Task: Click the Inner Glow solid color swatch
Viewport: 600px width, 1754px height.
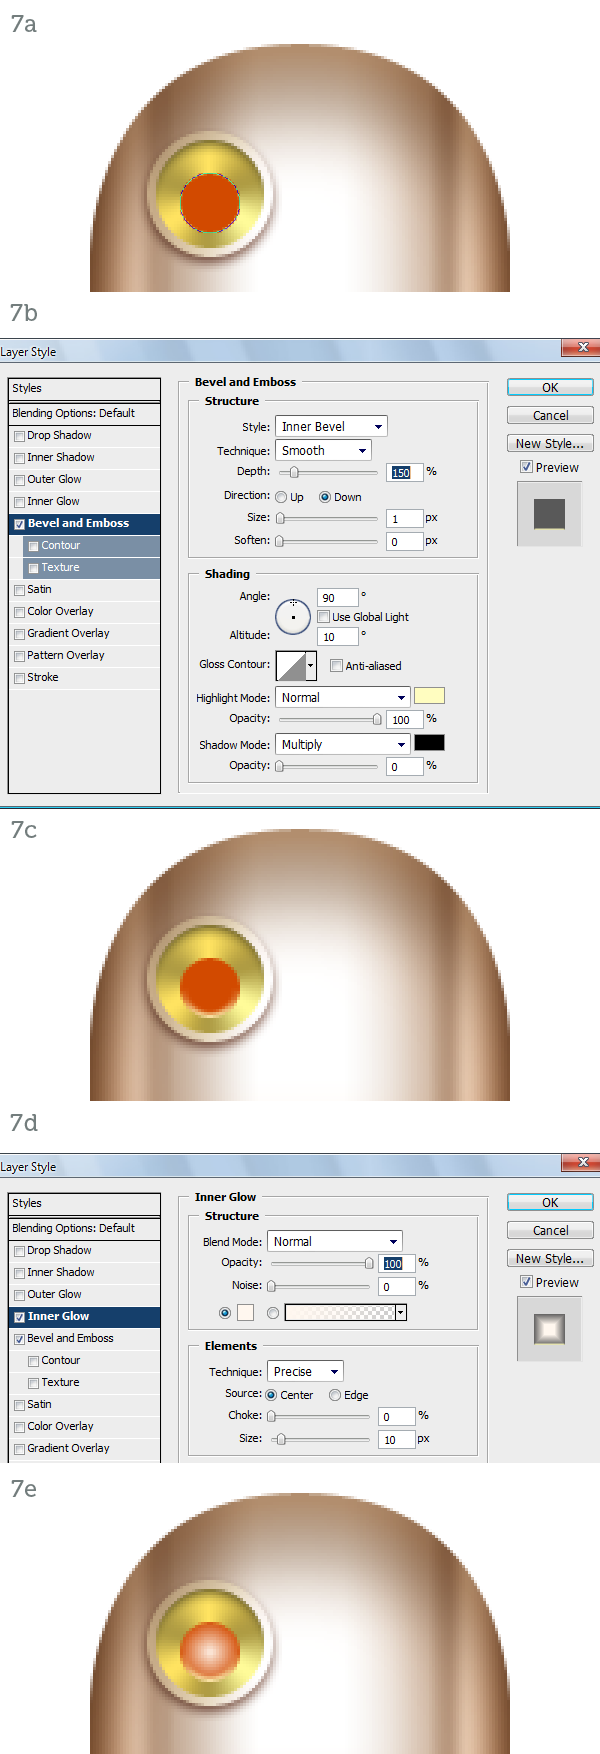Action: coord(245,1313)
